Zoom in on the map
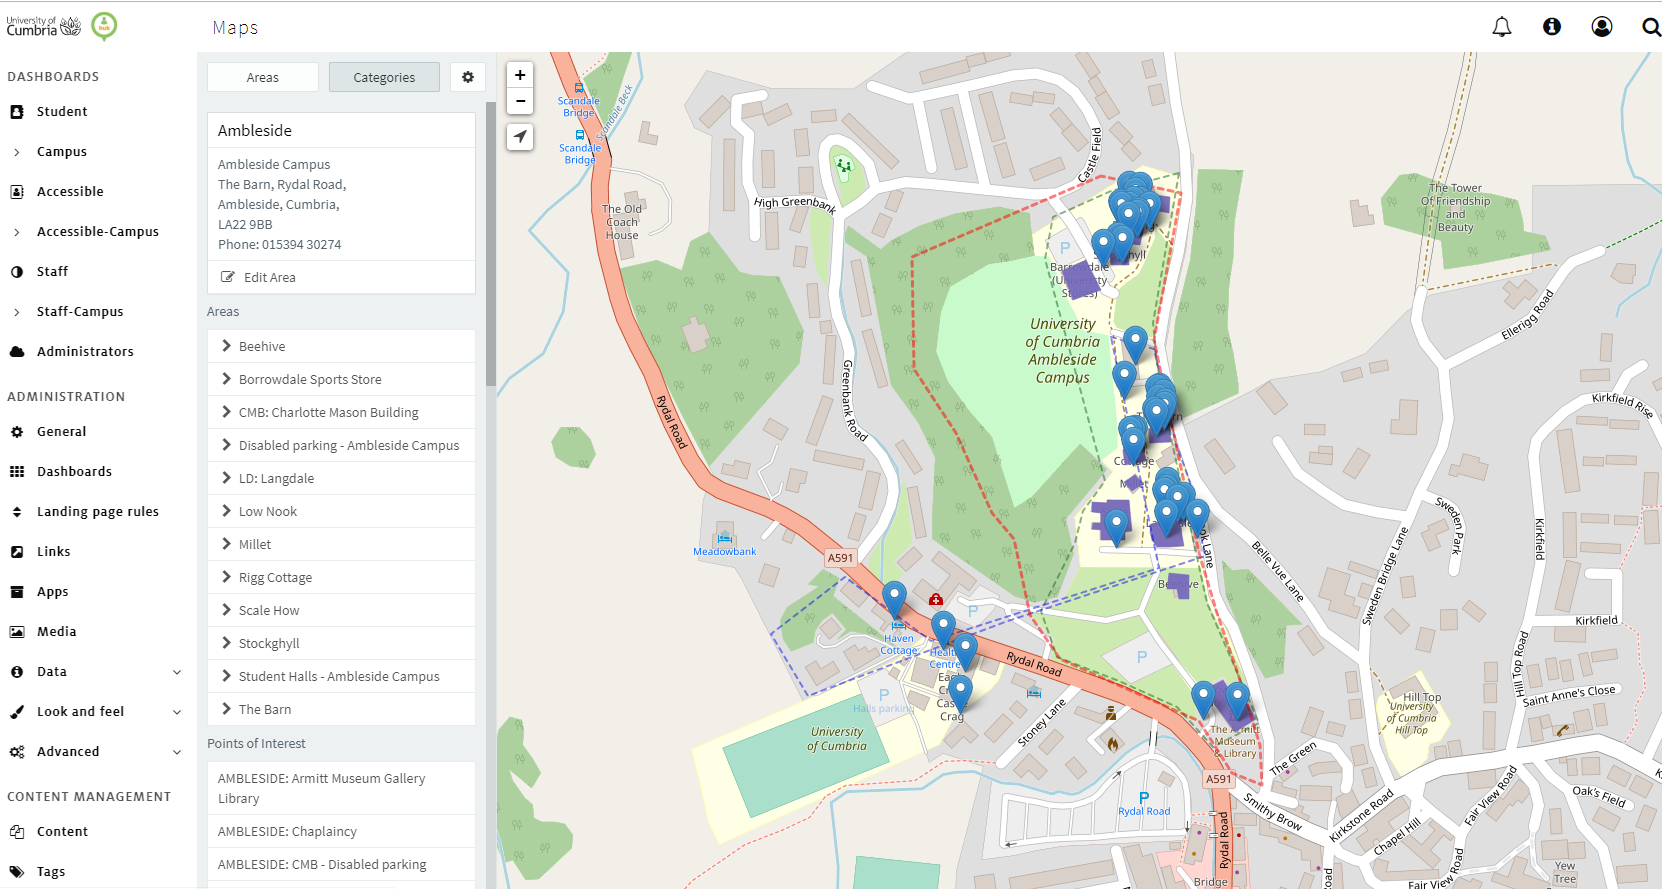1662x889 pixels. pyautogui.click(x=520, y=75)
